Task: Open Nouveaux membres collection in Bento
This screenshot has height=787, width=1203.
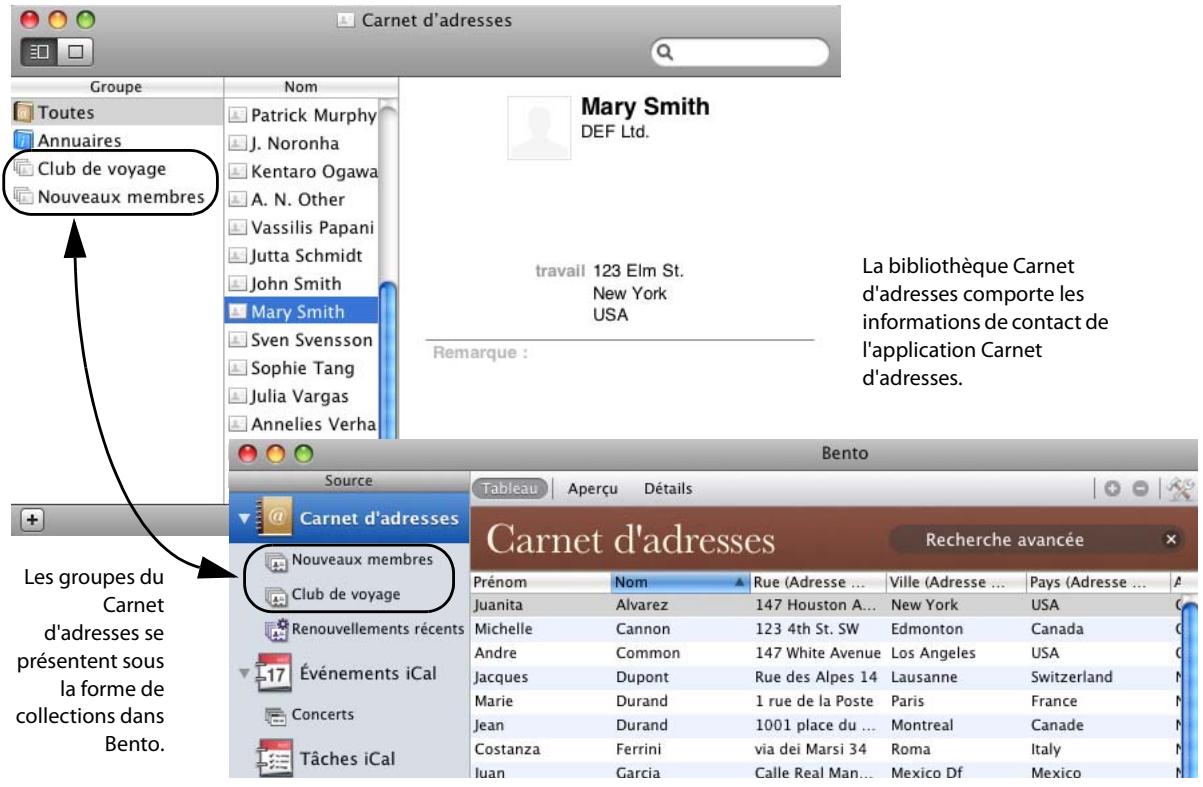Action: tap(349, 559)
